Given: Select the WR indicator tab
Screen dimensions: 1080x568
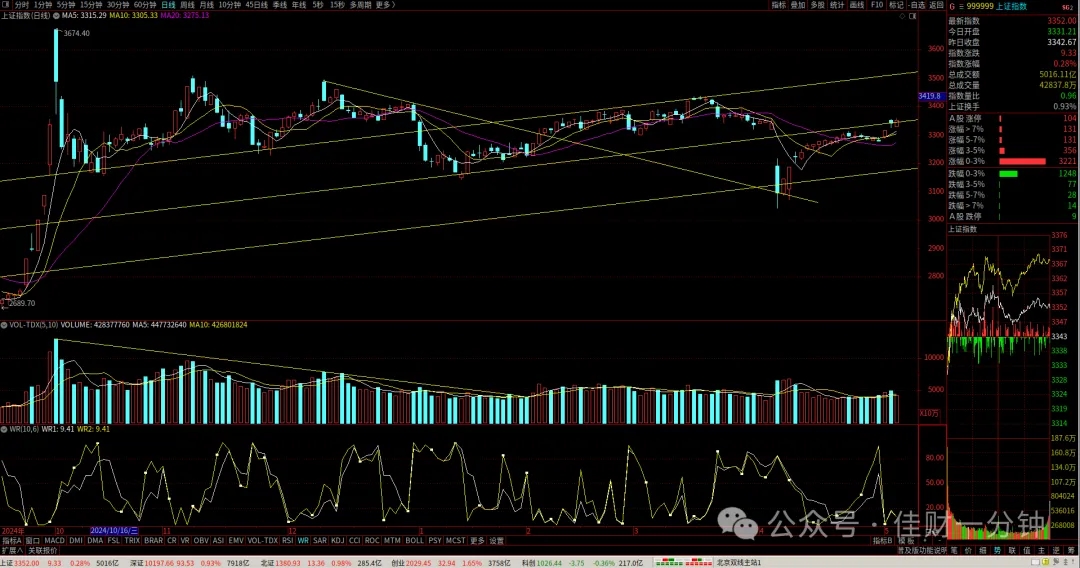Looking at the screenshot, I should (x=303, y=541).
